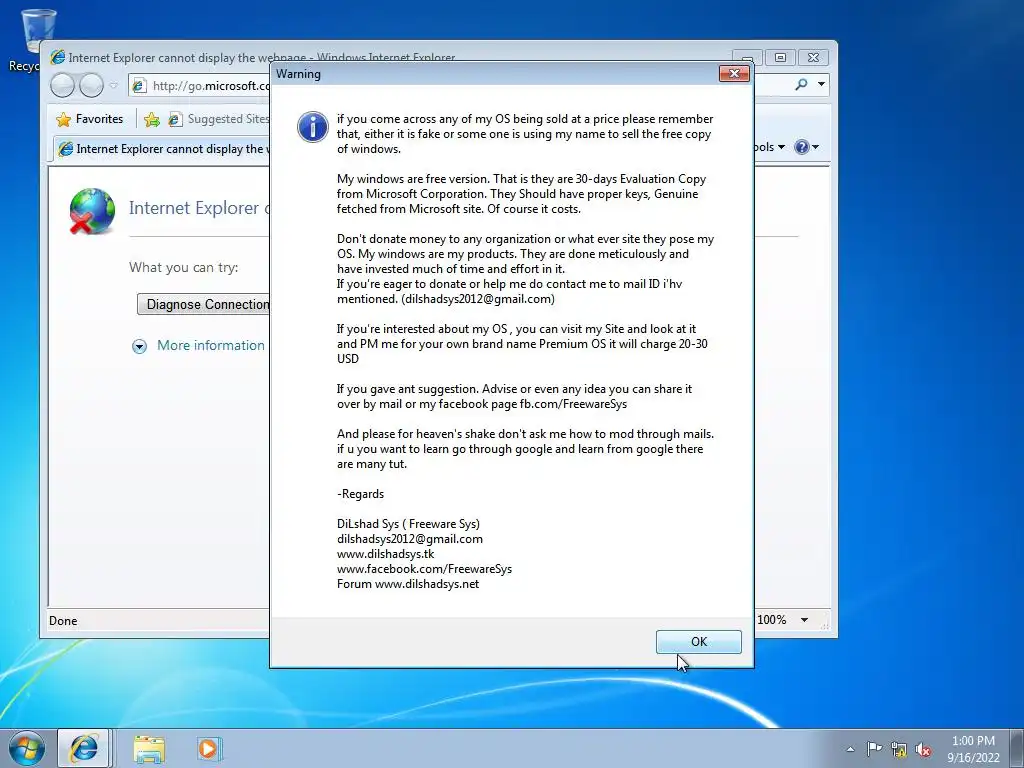Click the www.dilshadsys.tk text line

click(385, 554)
